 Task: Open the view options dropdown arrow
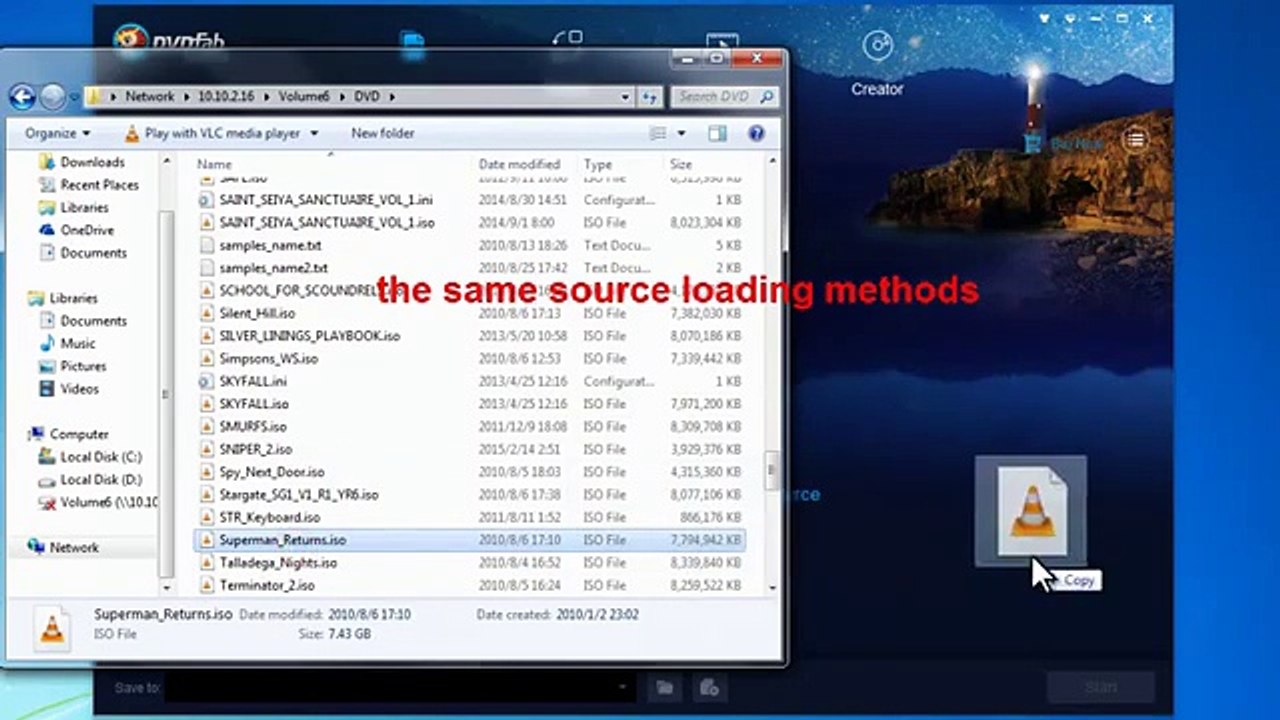pos(682,133)
